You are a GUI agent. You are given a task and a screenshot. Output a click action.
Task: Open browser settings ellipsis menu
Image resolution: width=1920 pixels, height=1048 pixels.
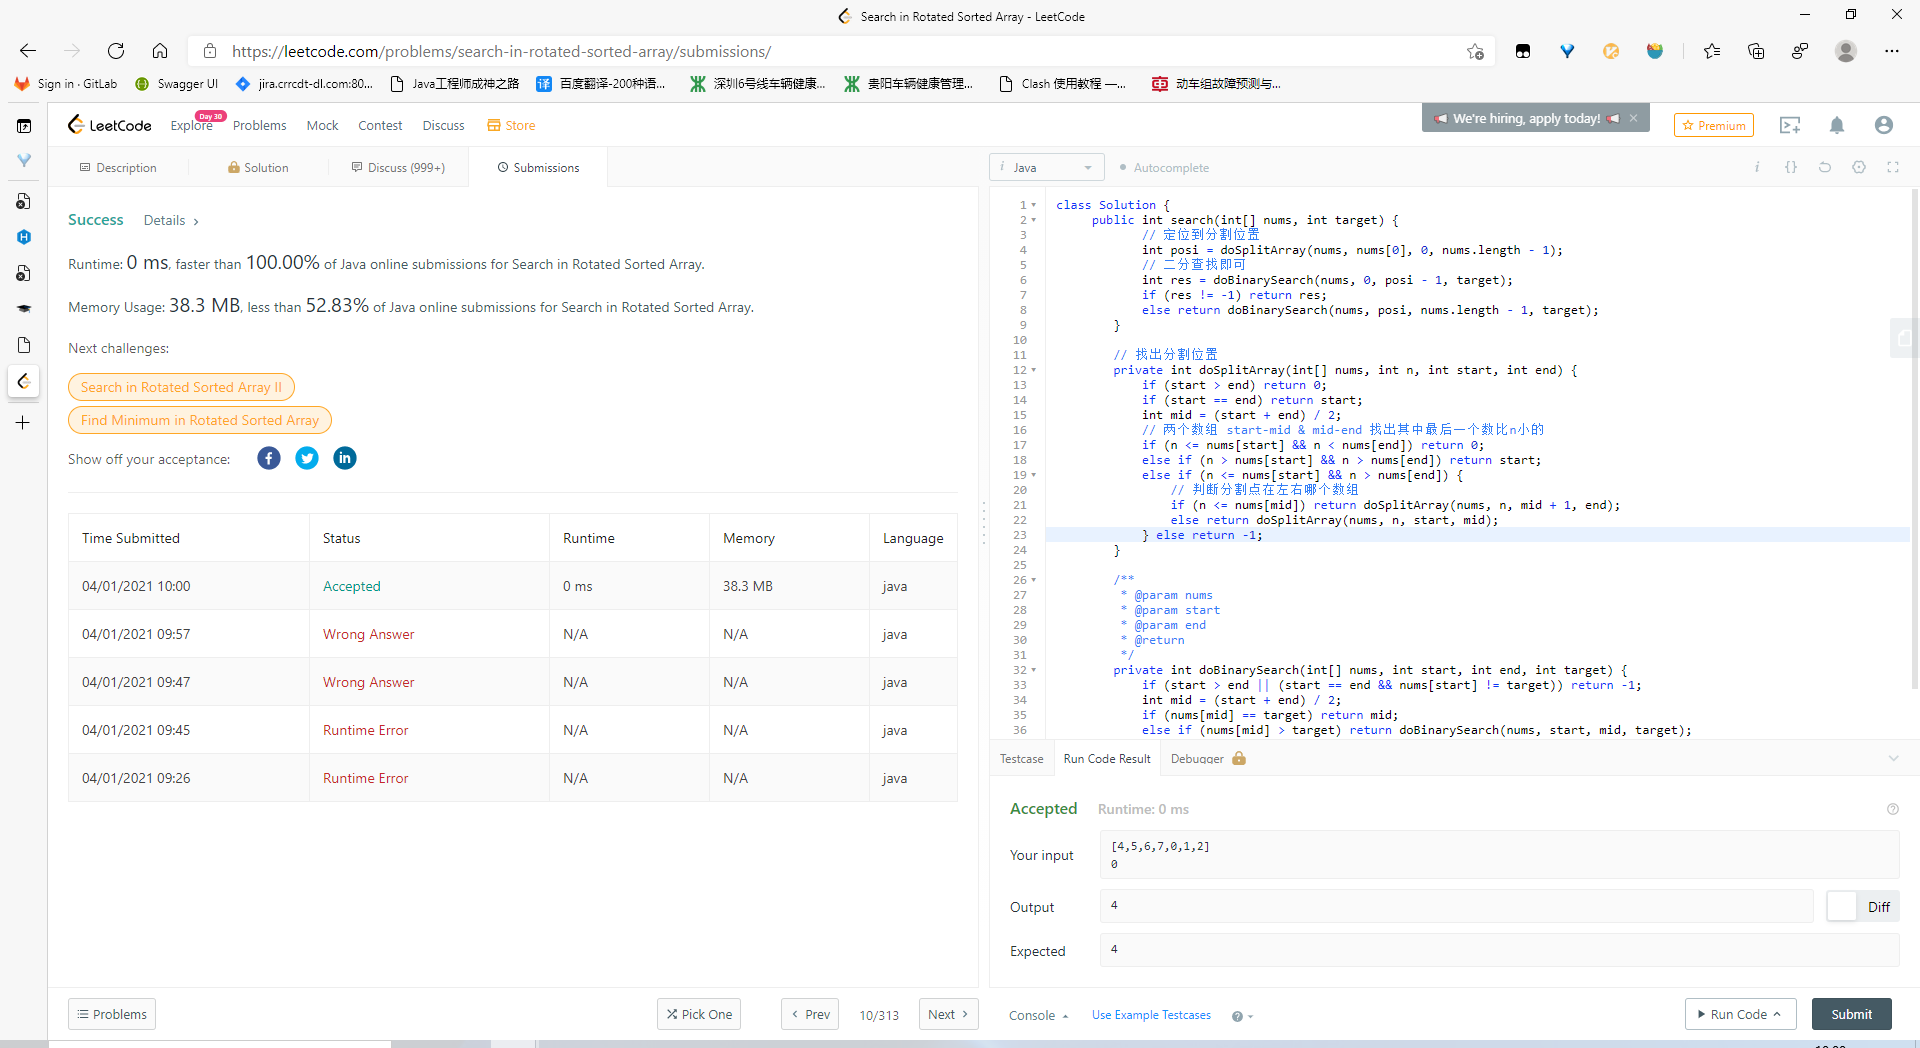click(x=1892, y=51)
